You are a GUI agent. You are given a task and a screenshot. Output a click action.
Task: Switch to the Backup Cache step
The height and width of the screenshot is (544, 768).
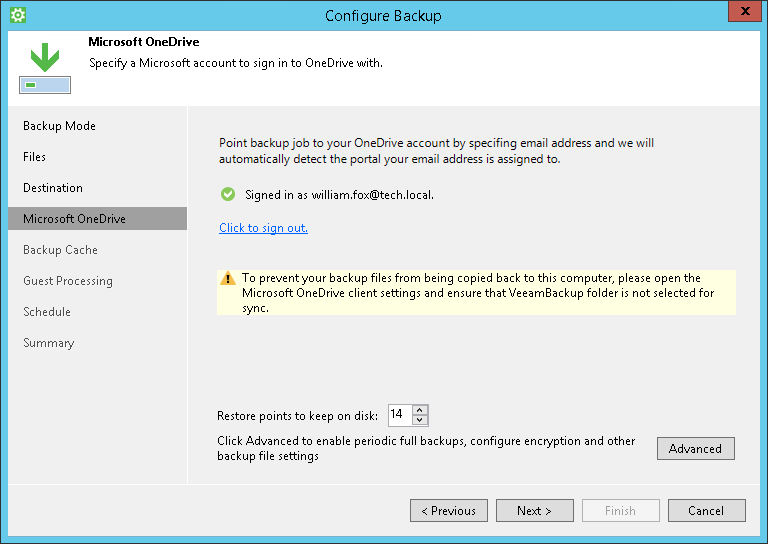tap(60, 250)
